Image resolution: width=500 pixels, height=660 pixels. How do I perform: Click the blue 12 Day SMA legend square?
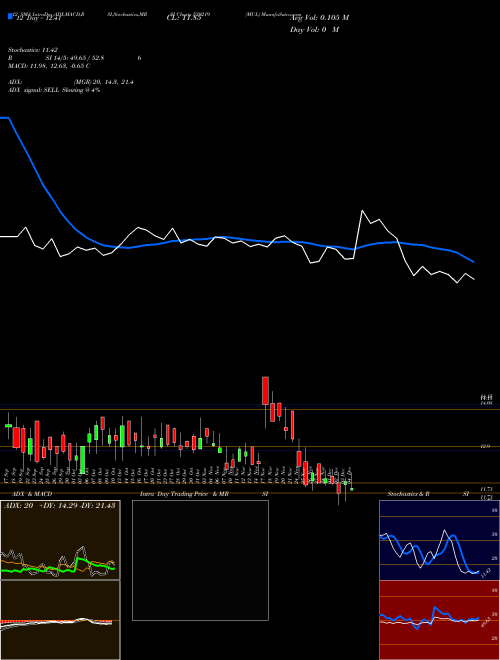10,16
